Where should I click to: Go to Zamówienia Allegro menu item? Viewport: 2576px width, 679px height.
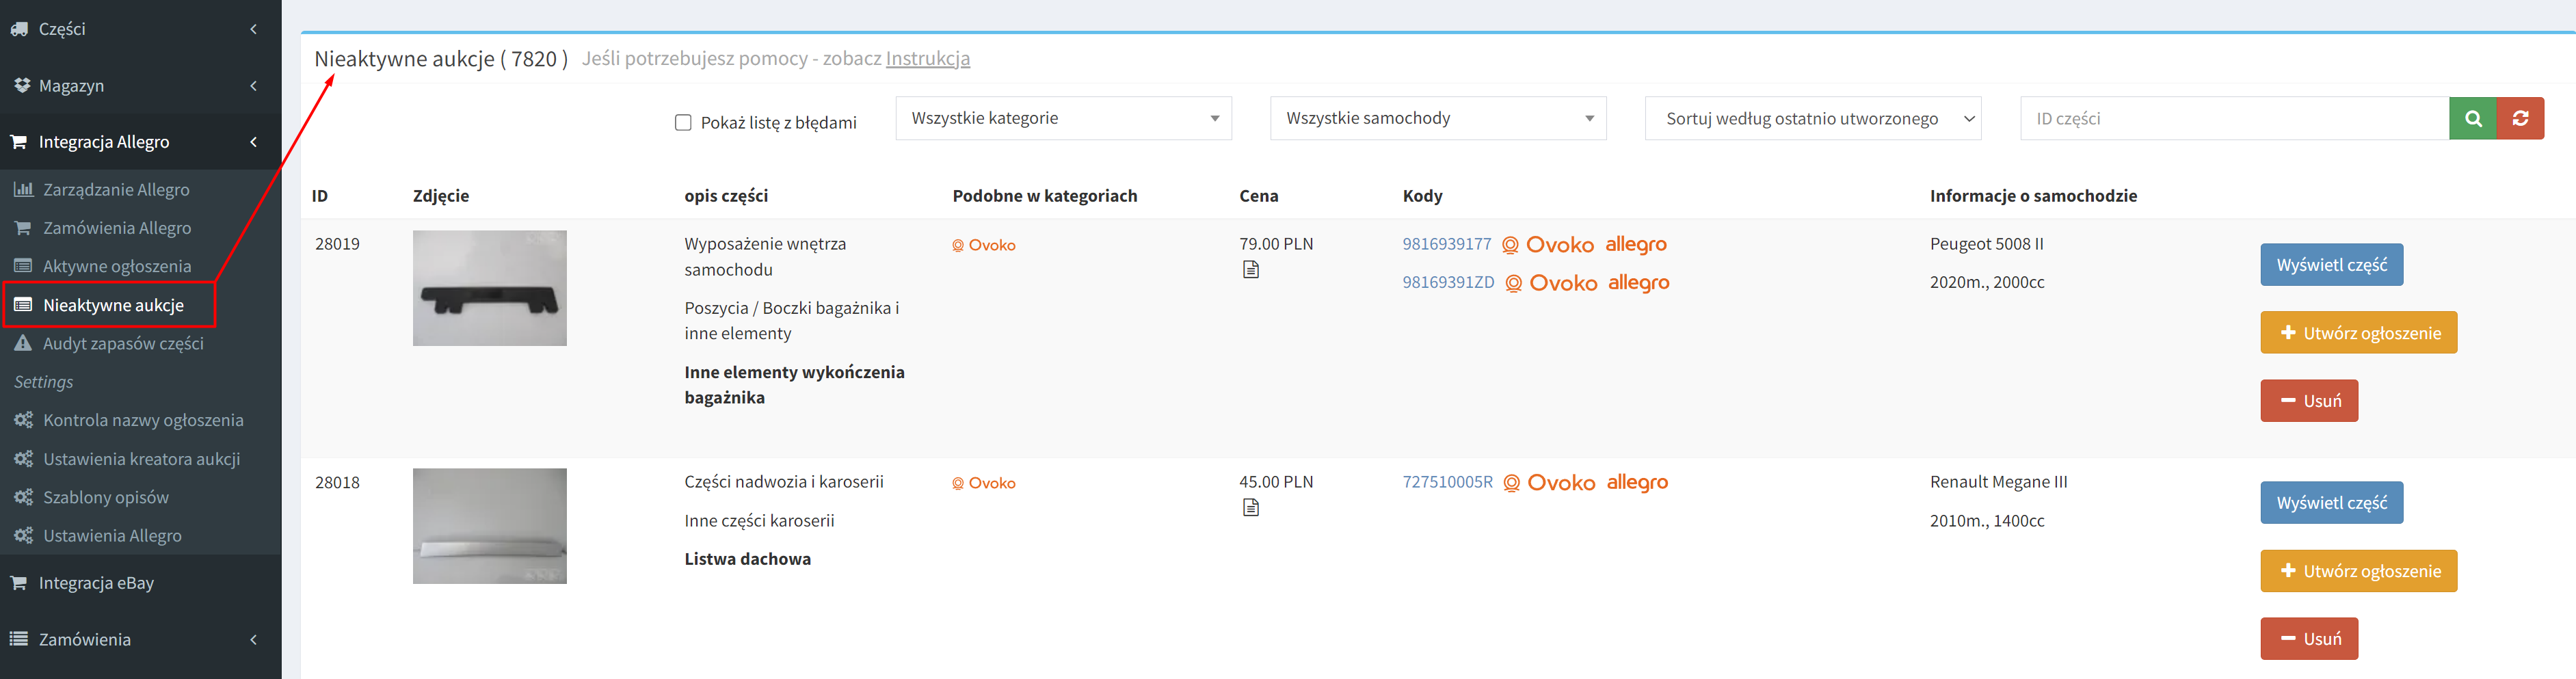tap(116, 228)
